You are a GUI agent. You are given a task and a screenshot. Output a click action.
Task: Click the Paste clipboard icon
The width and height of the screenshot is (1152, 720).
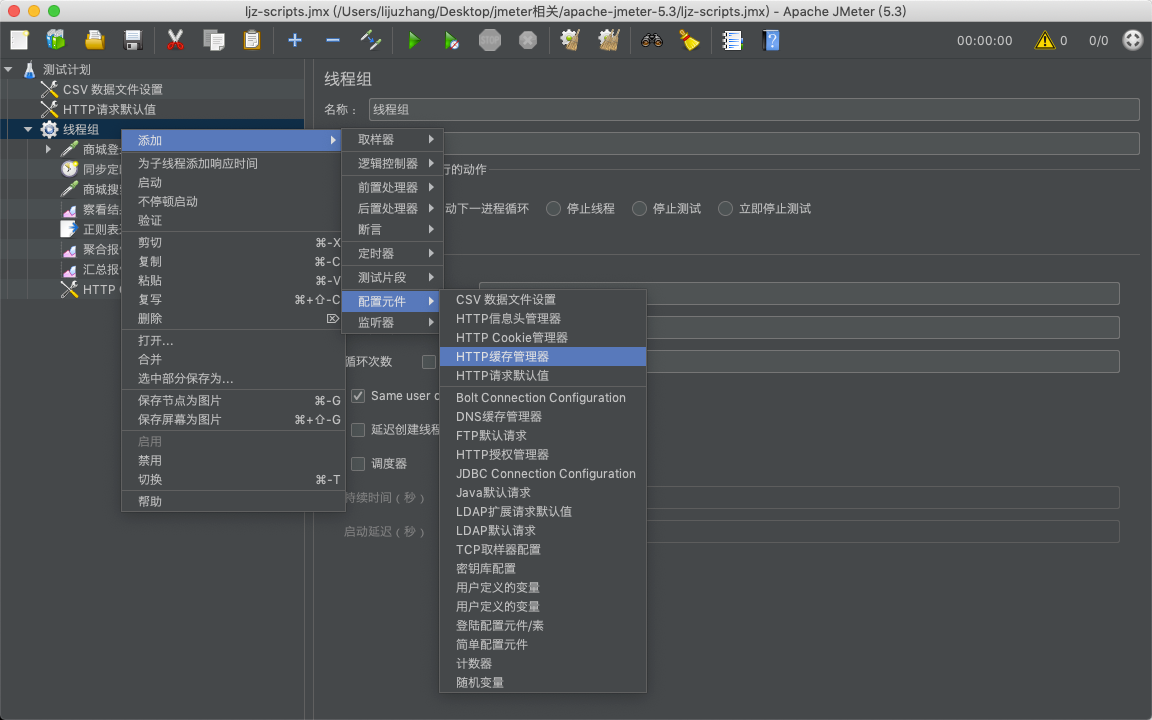(x=251, y=40)
